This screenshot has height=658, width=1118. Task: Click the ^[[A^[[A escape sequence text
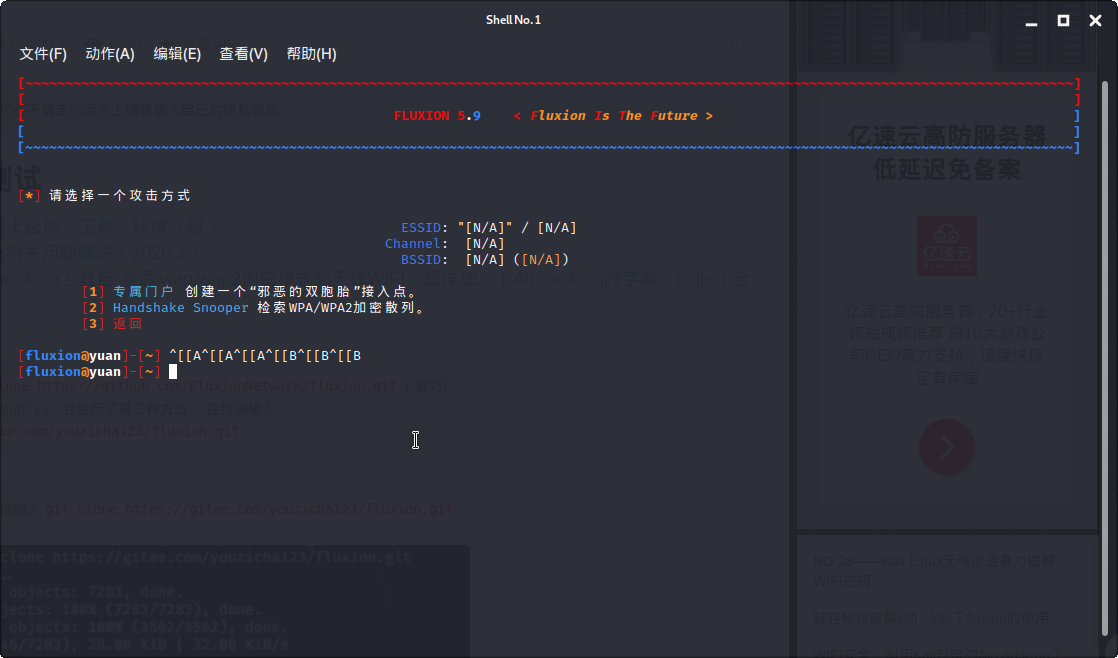[x=265, y=356]
